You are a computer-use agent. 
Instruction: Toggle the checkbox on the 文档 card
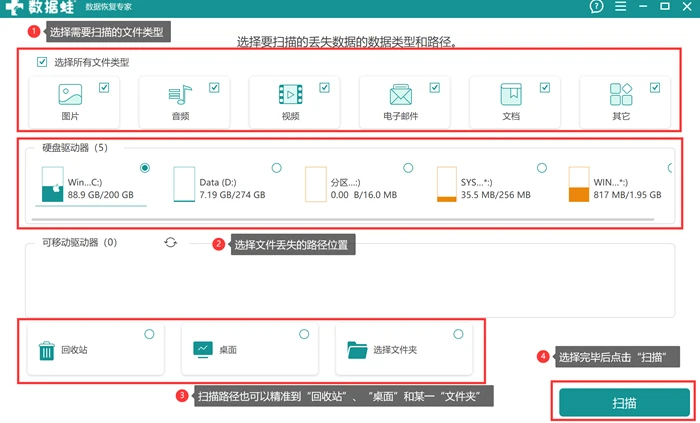545,87
